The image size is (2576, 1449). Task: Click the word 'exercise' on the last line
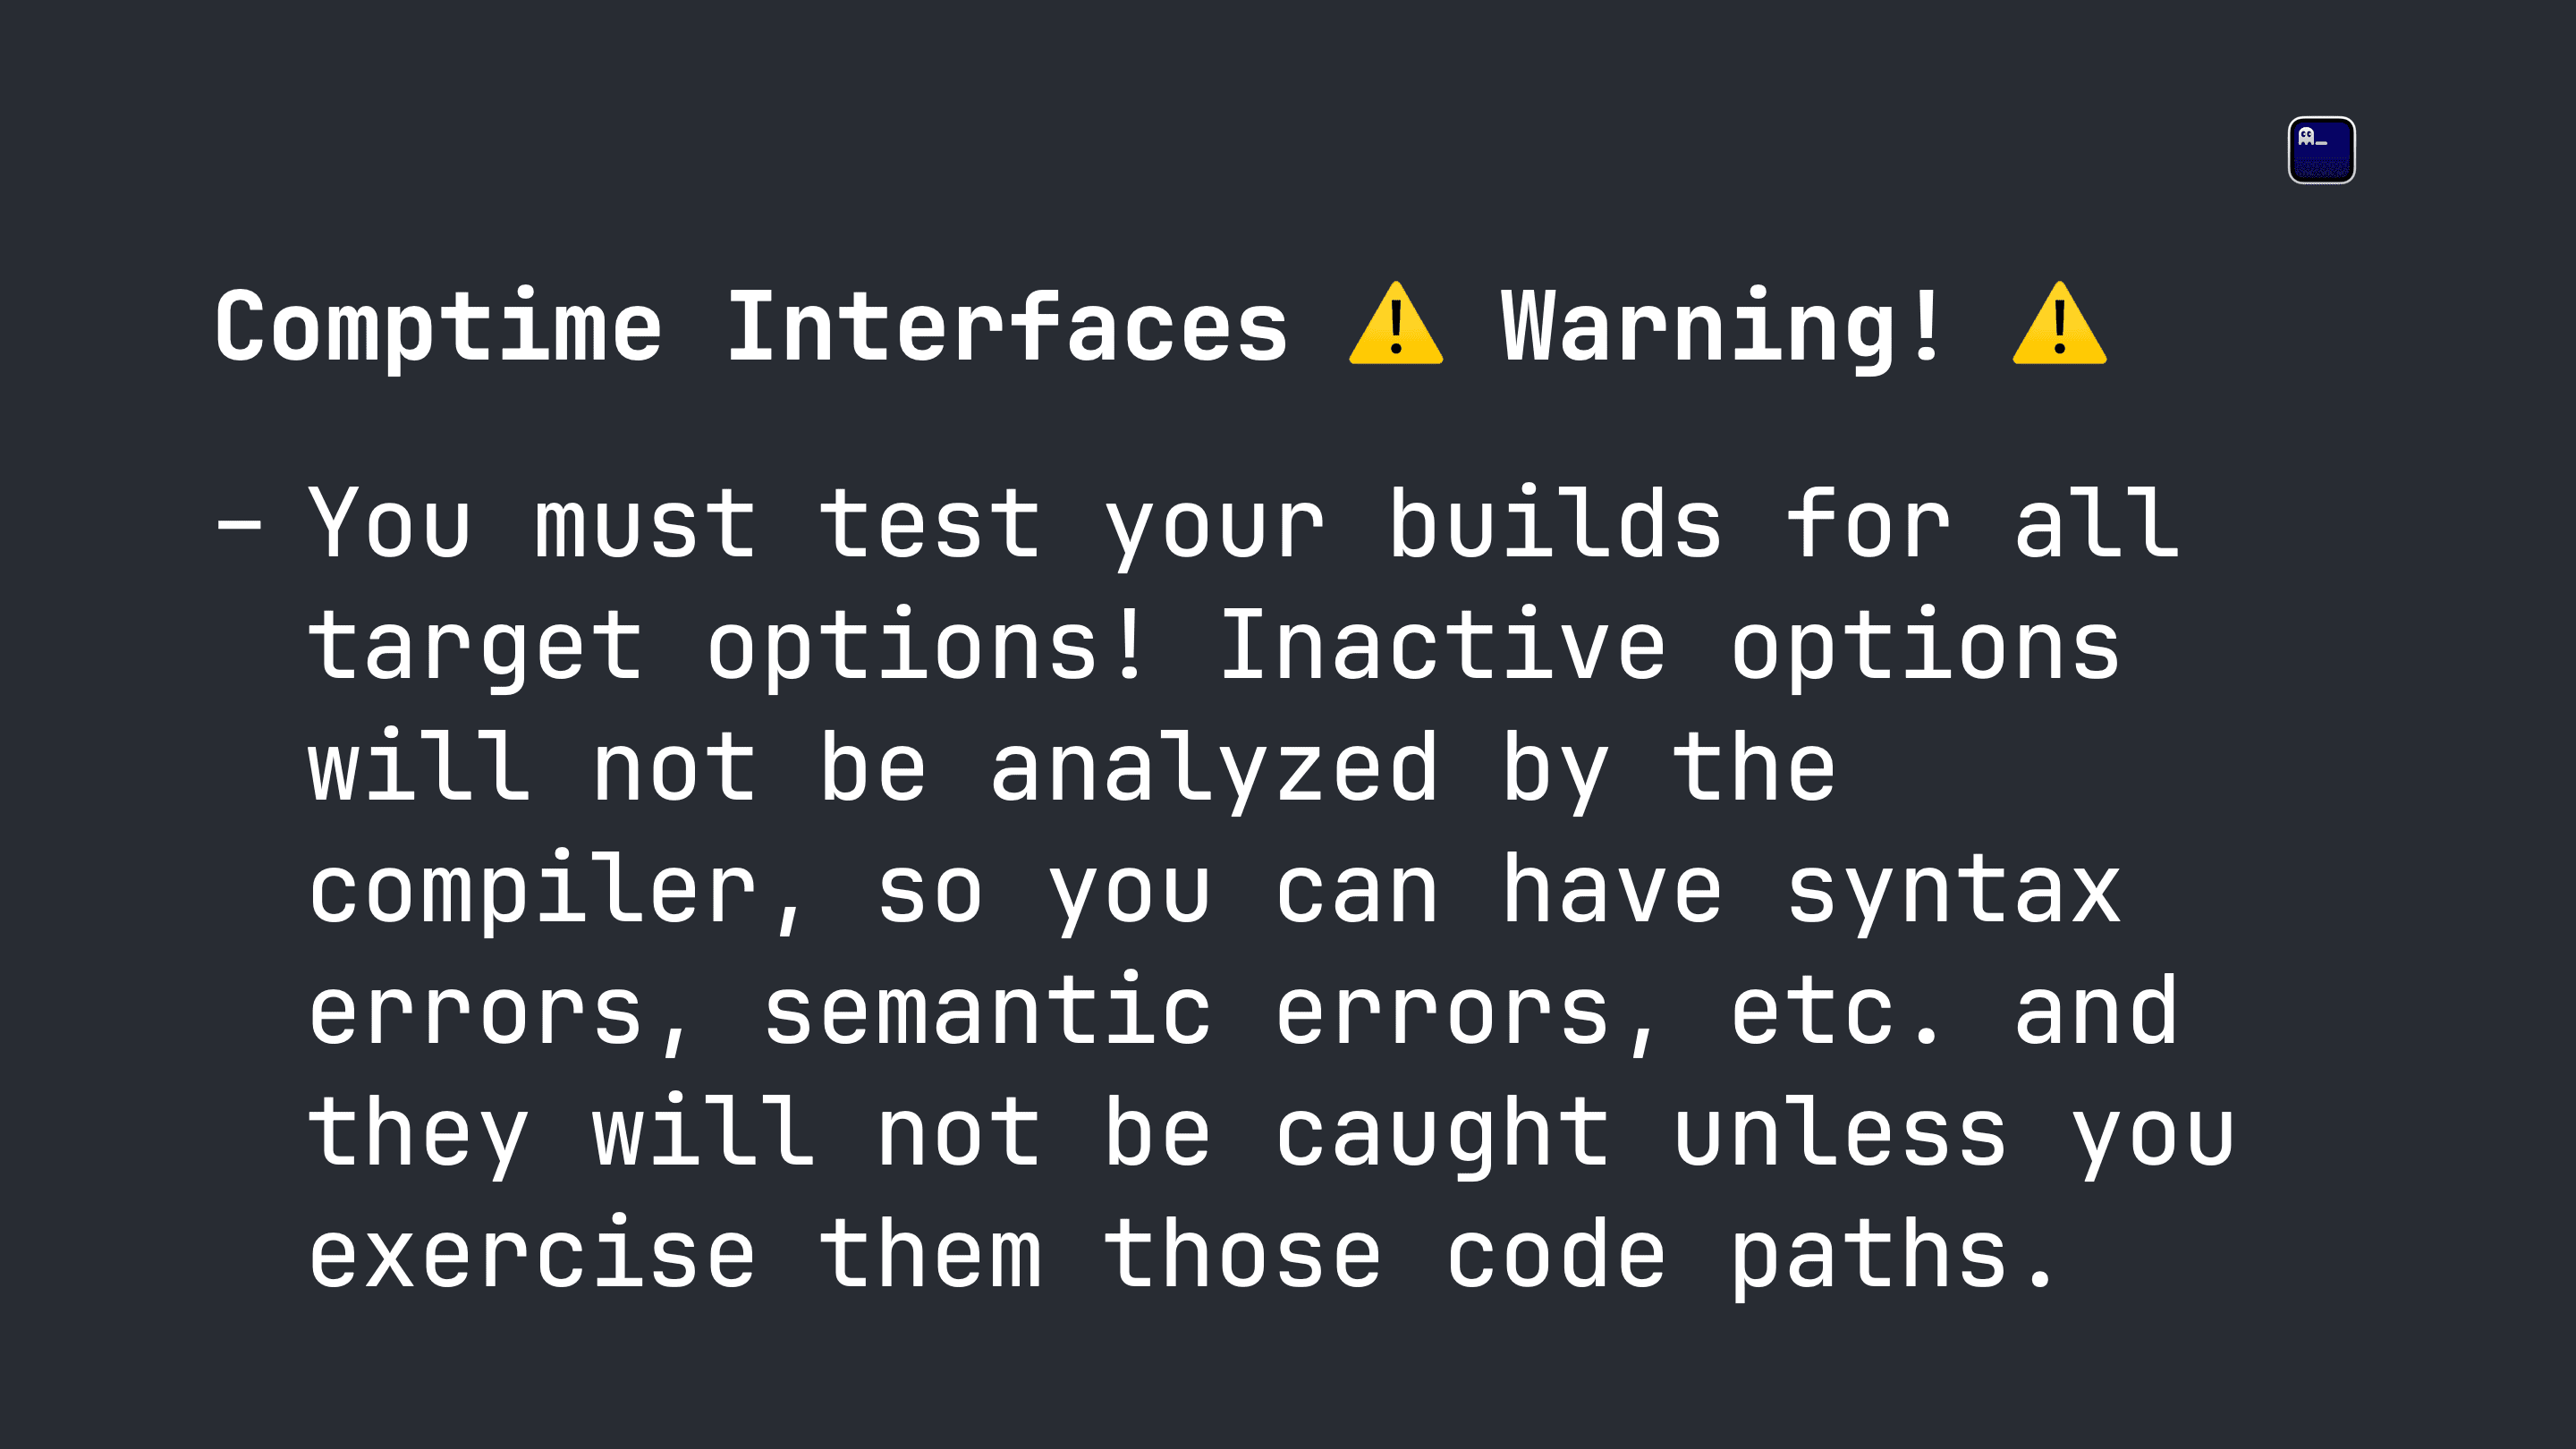(532, 1255)
